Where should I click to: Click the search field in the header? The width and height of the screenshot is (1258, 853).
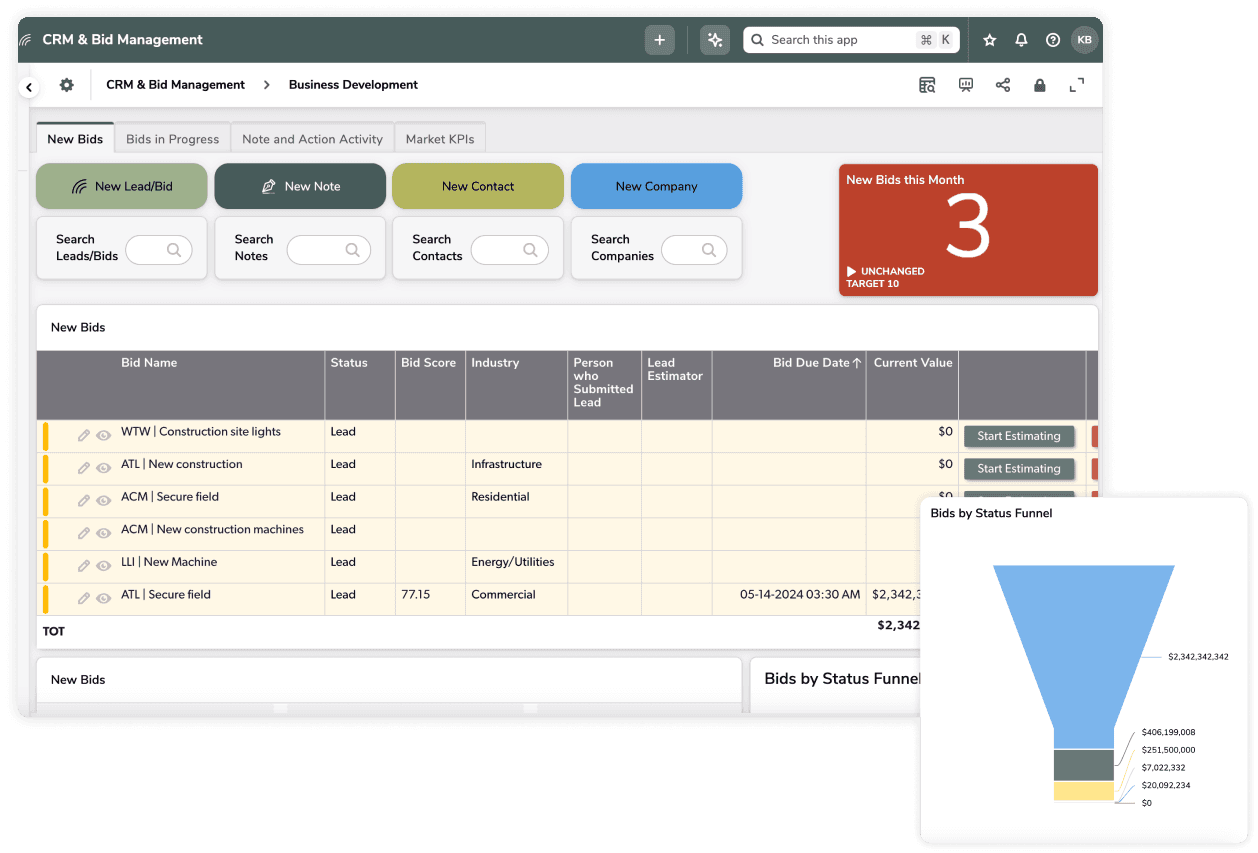tap(851, 40)
